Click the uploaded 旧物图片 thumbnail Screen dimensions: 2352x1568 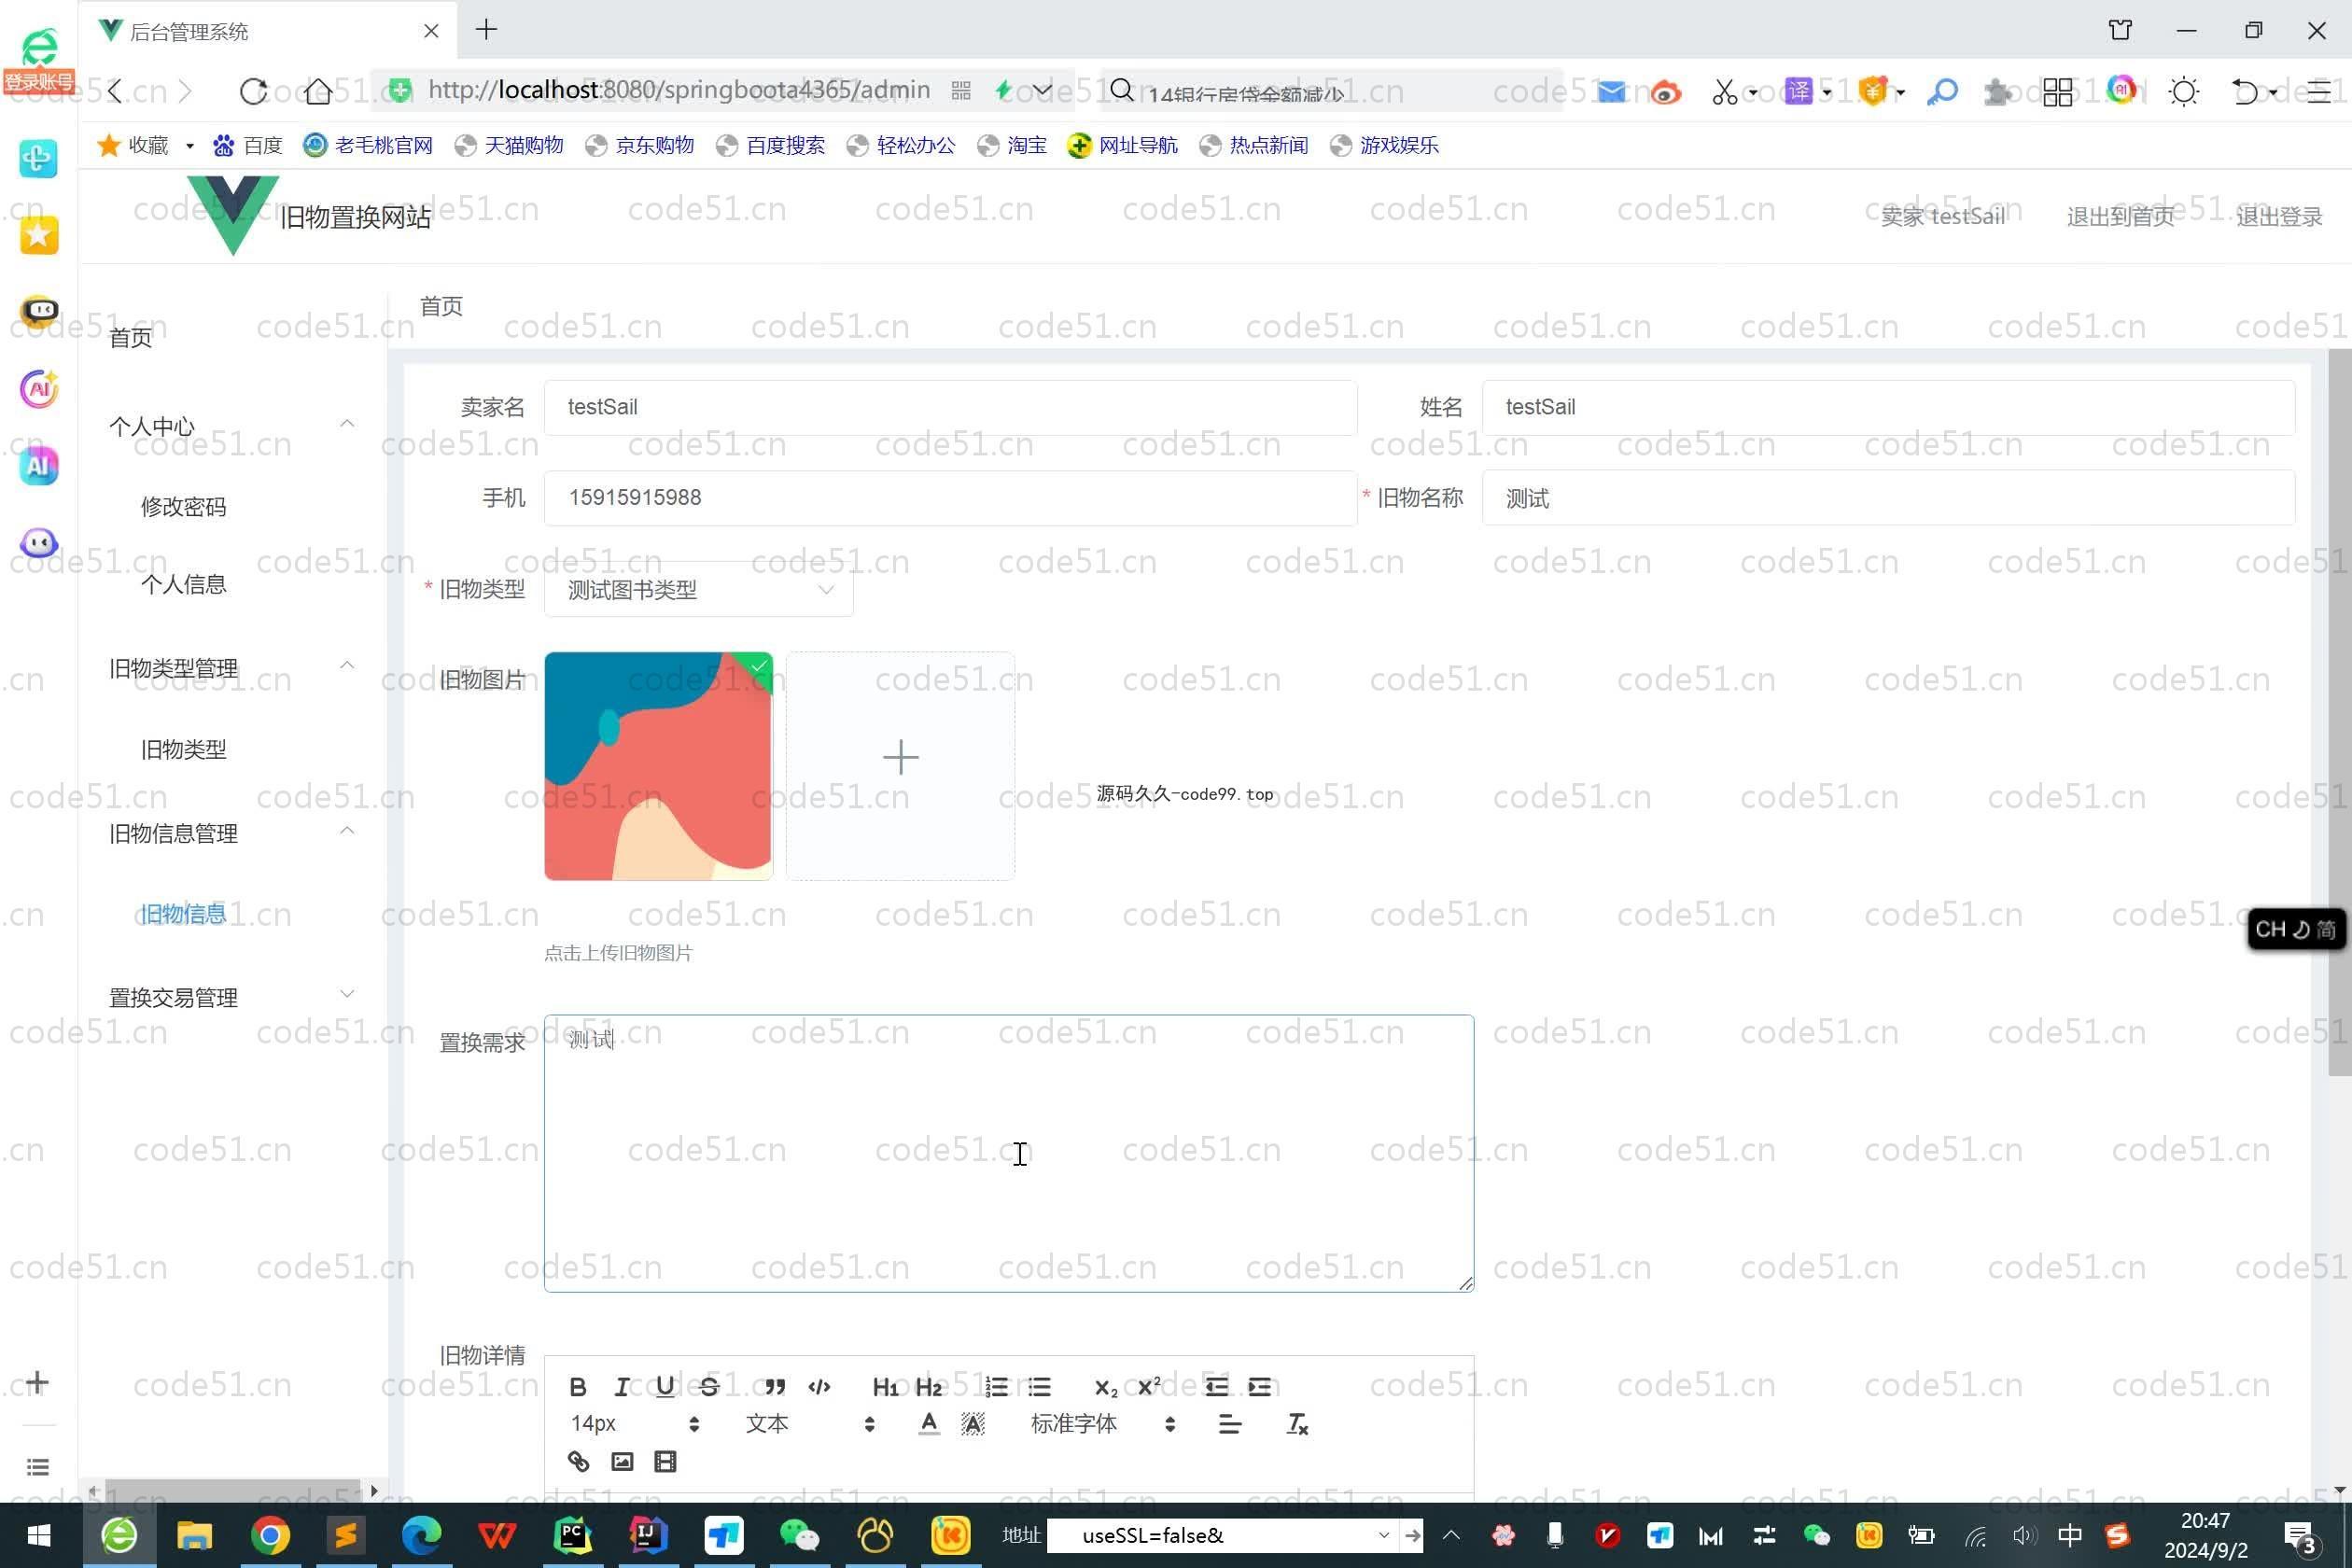(x=659, y=767)
